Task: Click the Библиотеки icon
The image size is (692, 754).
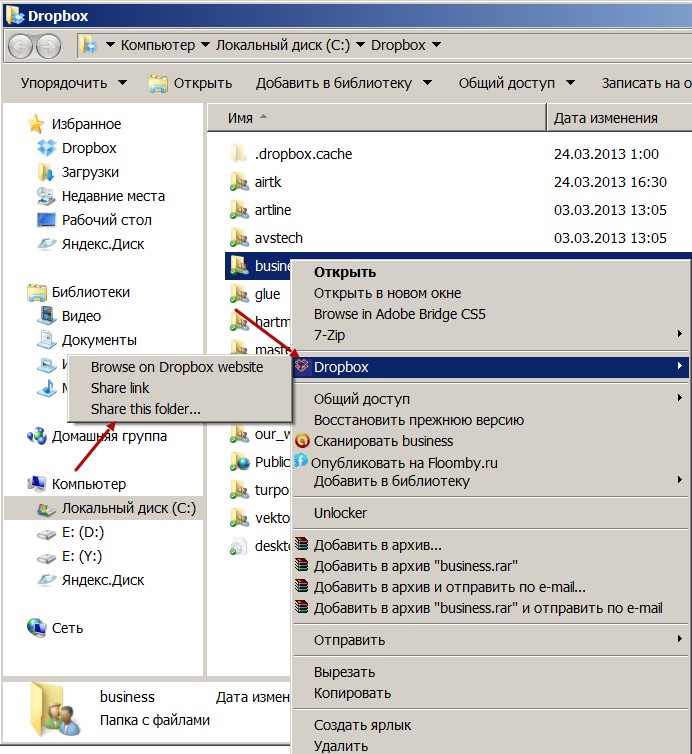Action: 37,292
